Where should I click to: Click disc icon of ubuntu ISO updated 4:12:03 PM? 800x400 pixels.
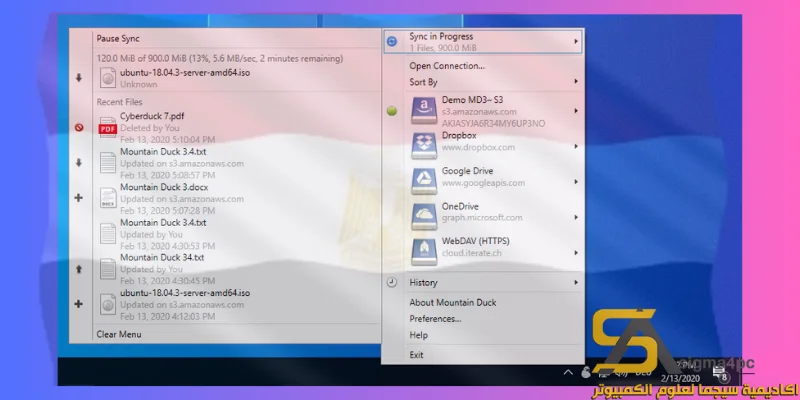click(108, 304)
